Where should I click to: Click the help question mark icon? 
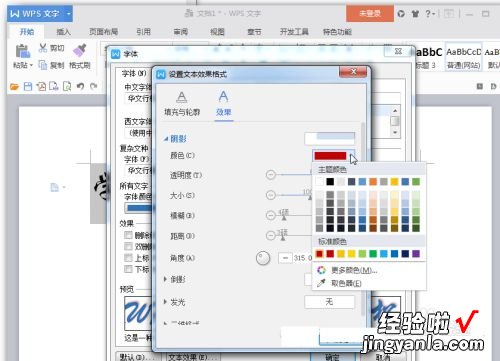[428, 14]
